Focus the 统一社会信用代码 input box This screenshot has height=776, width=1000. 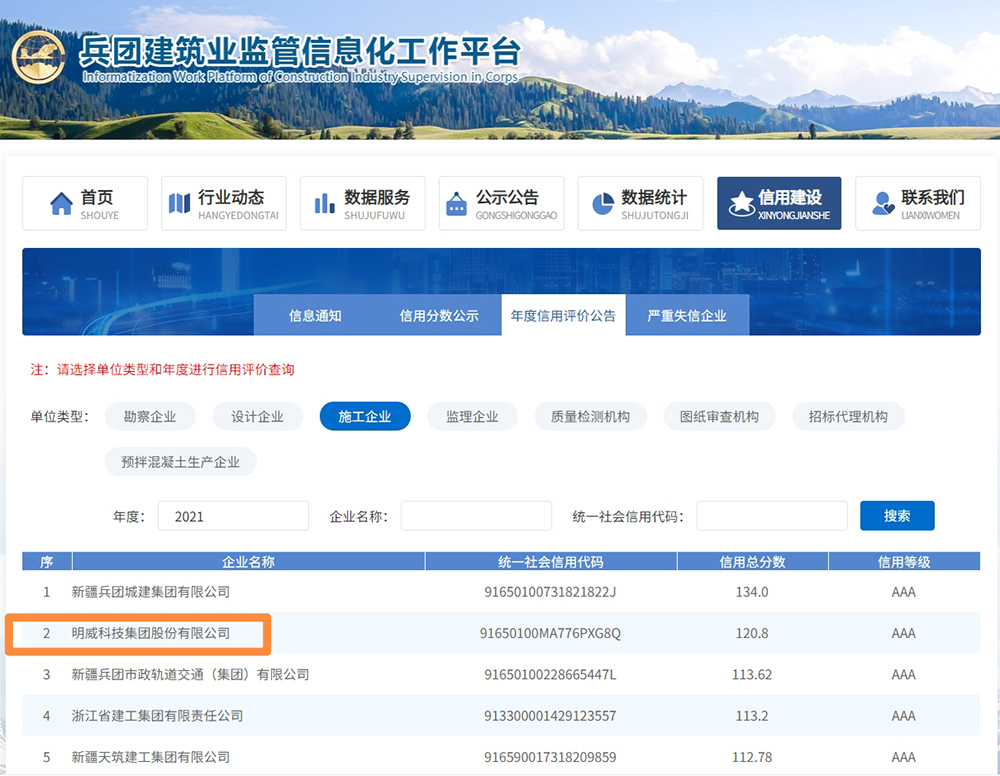[772, 516]
